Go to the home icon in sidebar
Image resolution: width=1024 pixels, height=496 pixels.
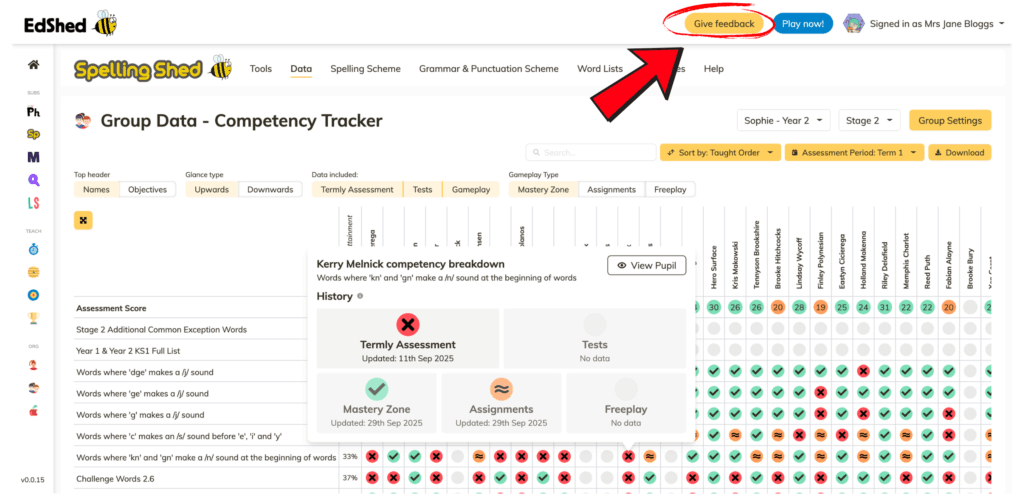click(33, 65)
